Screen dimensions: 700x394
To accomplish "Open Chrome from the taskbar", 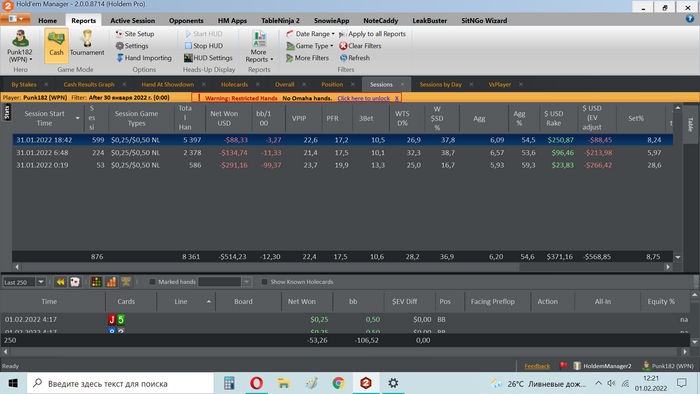I will 338,383.
